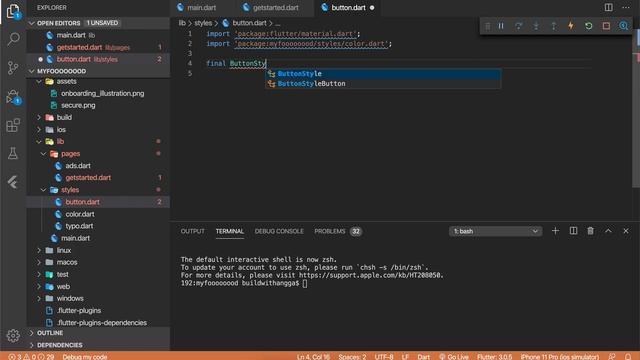Click debug Step Over

coord(518,26)
